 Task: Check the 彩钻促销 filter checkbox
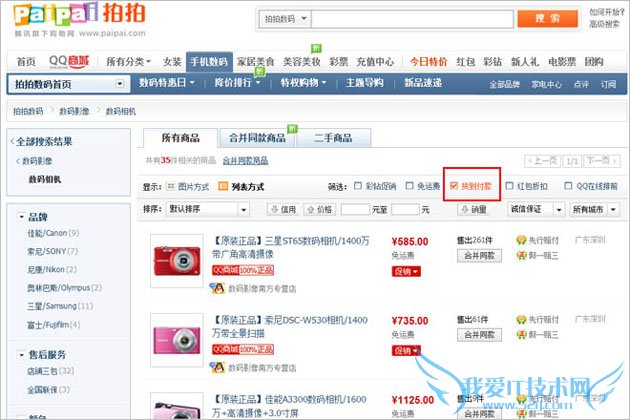358,186
